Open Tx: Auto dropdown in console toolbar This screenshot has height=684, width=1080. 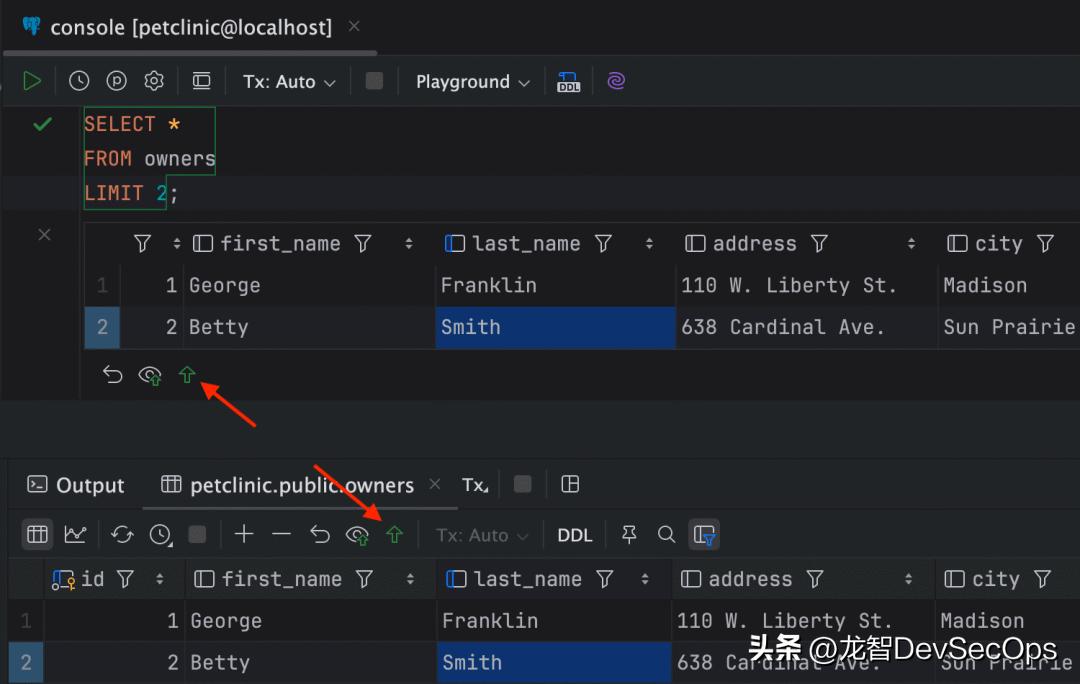point(289,82)
